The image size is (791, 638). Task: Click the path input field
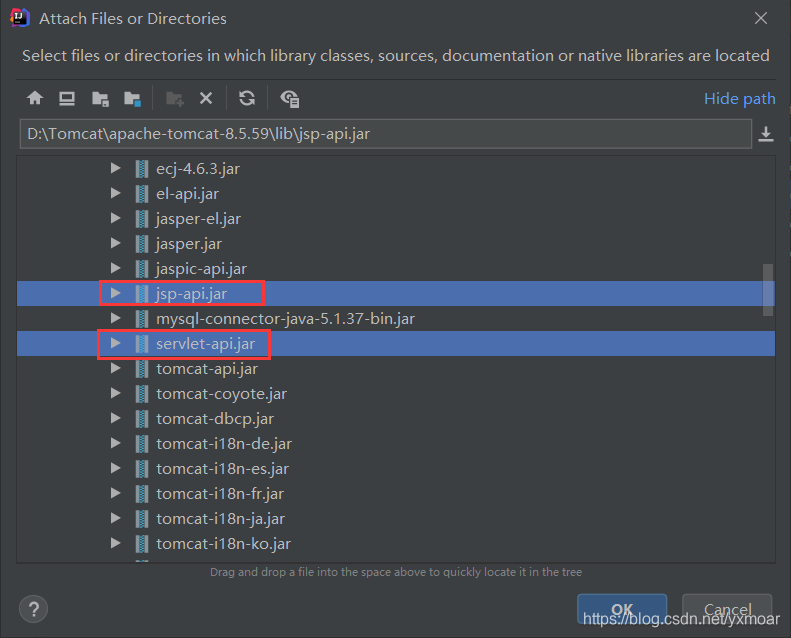click(x=386, y=134)
